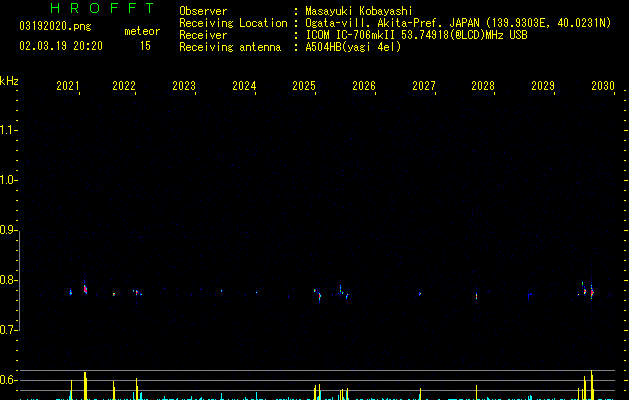Click the Receiving Location label

click(x=233, y=23)
